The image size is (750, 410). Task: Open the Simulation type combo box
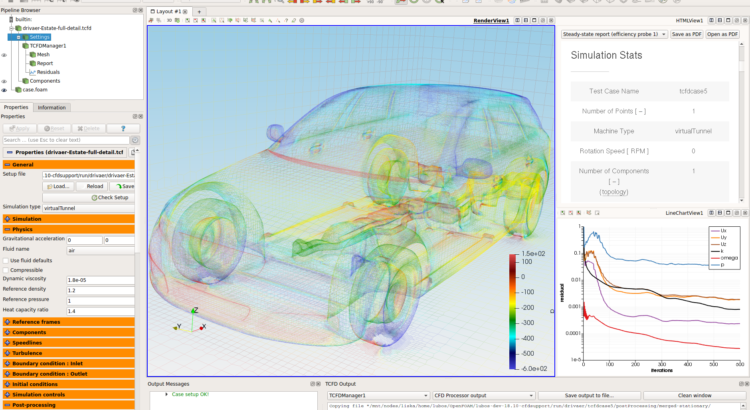[x=88, y=208]
